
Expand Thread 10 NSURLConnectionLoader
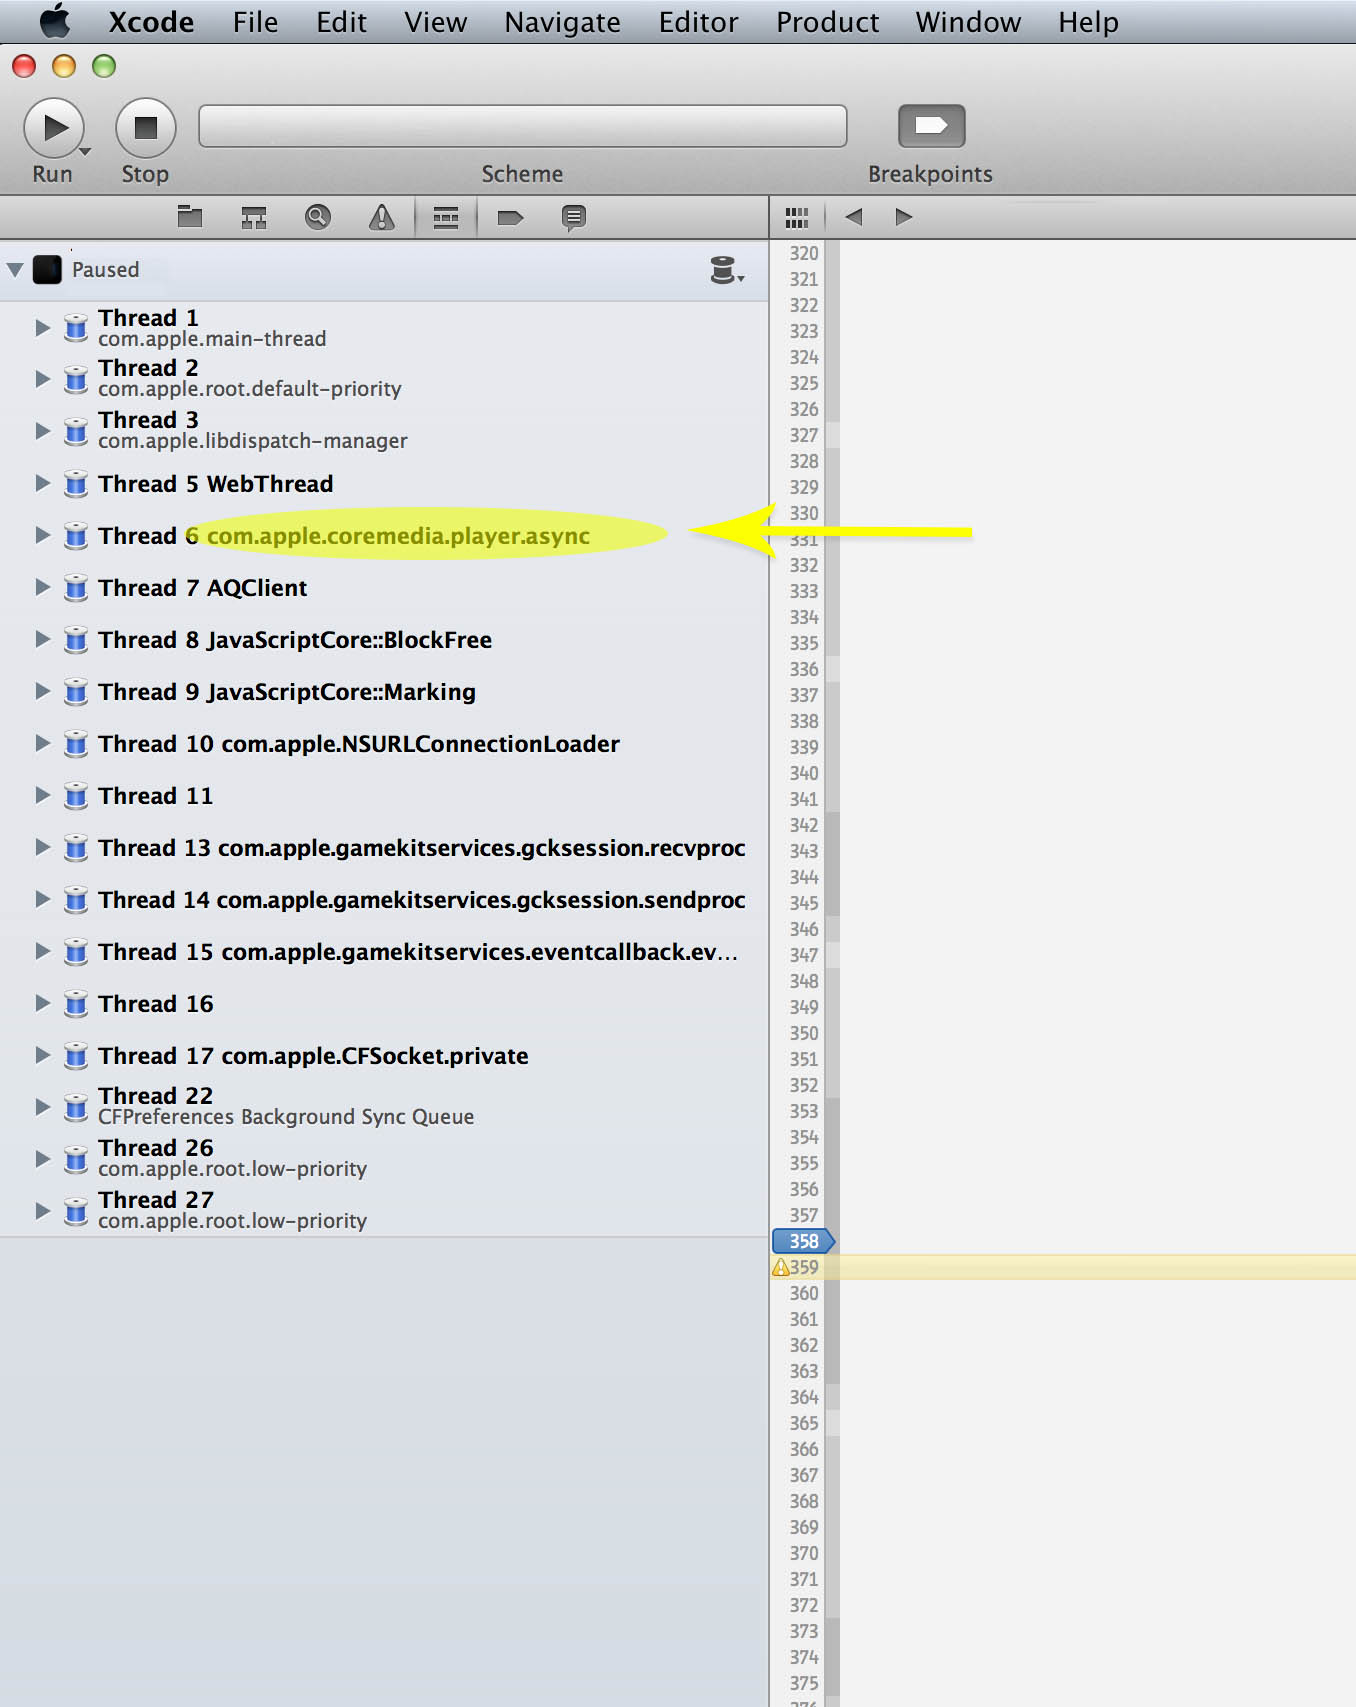42,743
